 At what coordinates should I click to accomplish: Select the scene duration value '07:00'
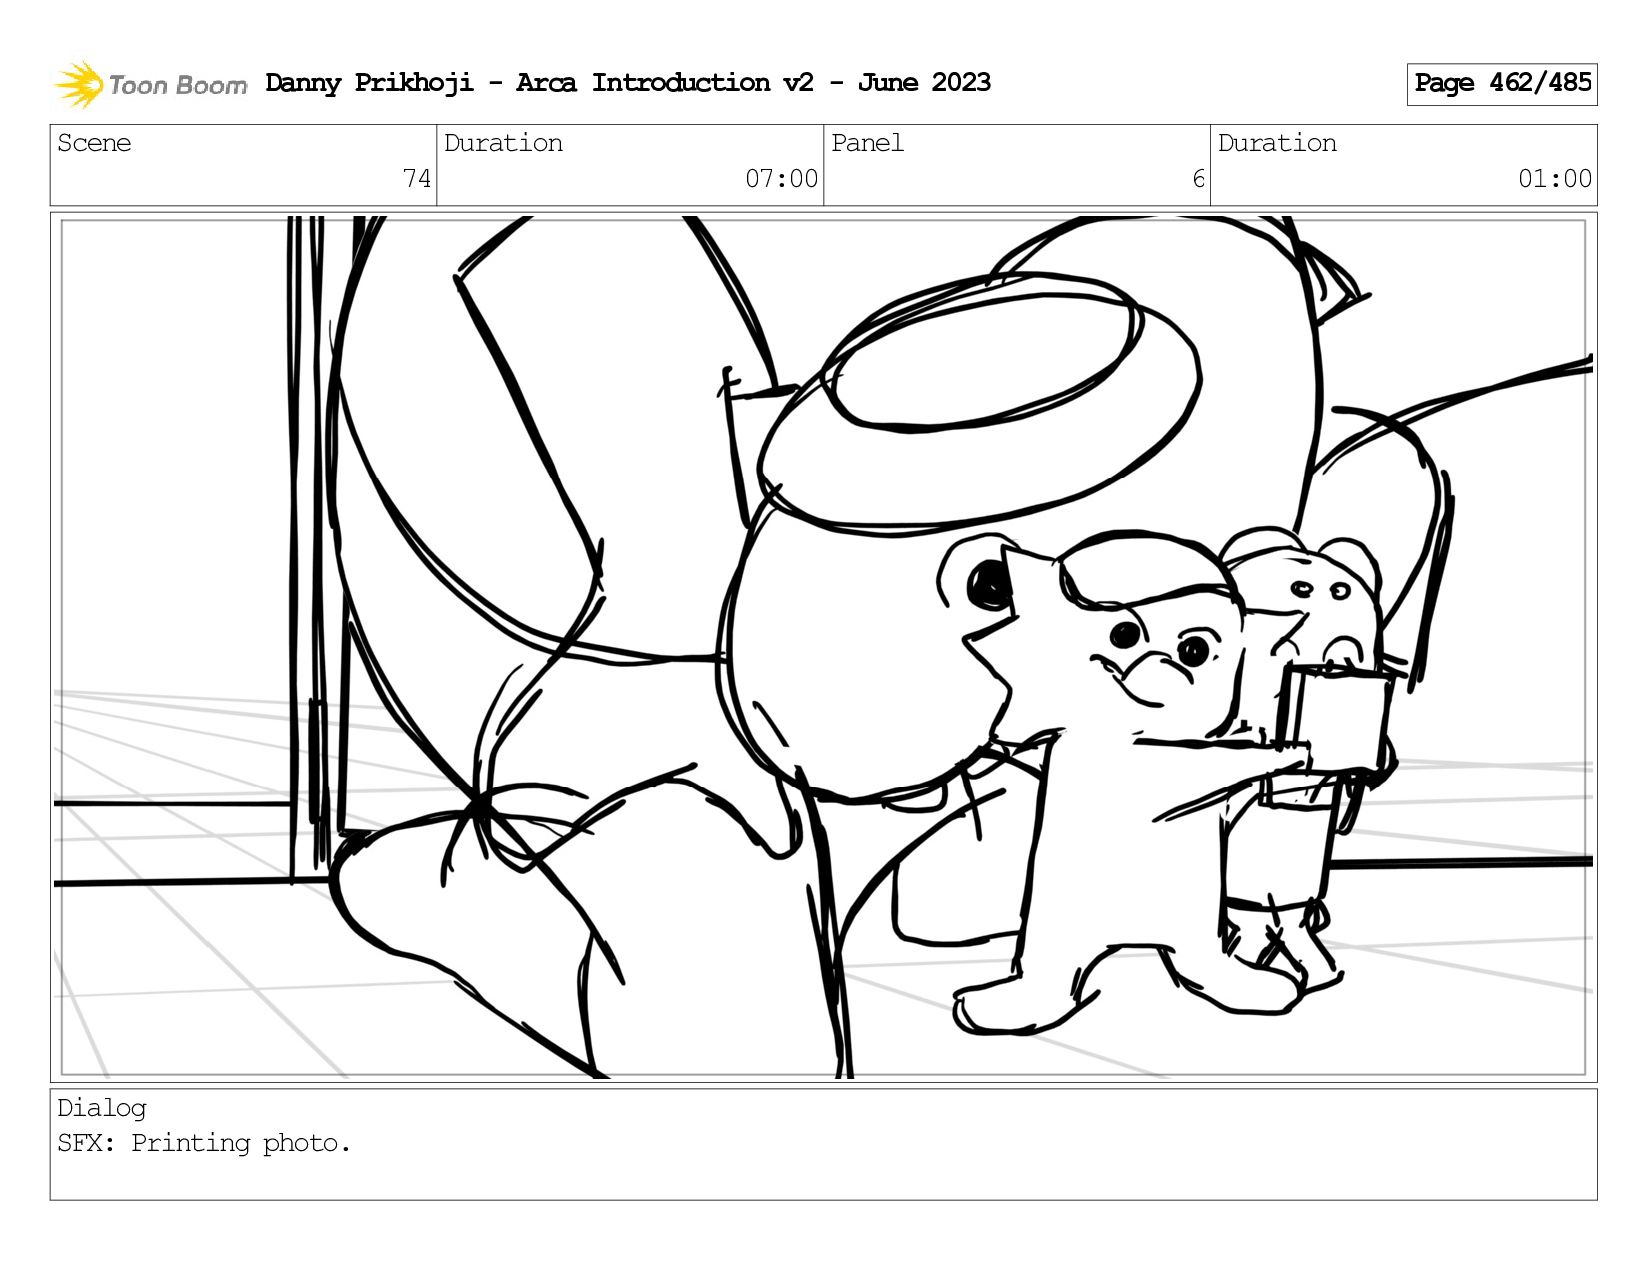tap(781, 179)
